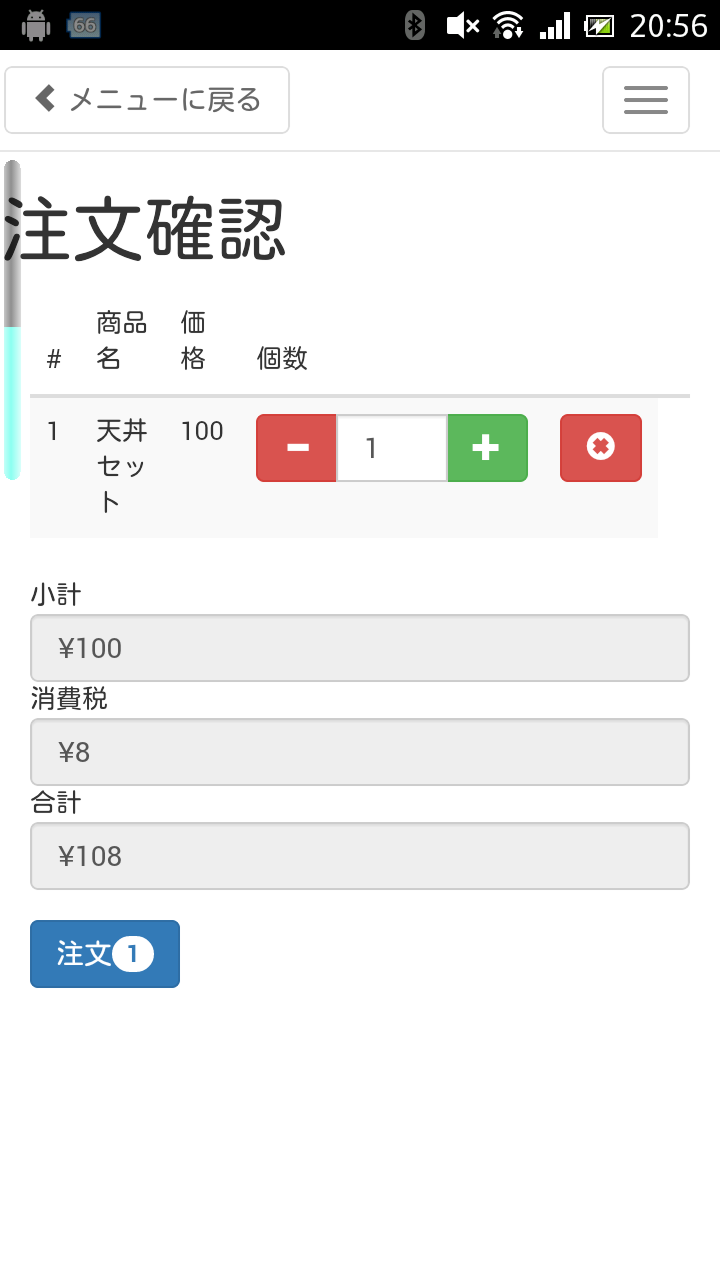Remove 天丼セット with the red X button

point(601,448)
